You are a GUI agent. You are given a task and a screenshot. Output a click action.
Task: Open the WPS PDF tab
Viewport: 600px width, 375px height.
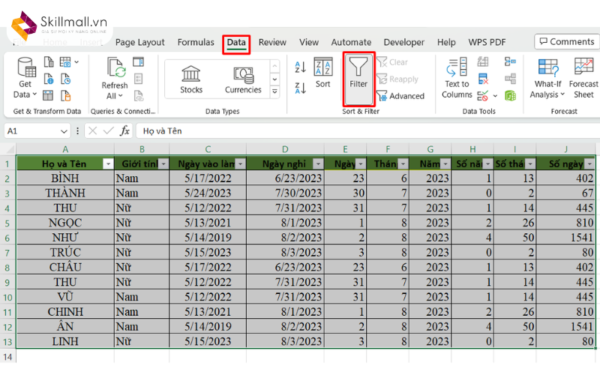[x=487, y=42]
